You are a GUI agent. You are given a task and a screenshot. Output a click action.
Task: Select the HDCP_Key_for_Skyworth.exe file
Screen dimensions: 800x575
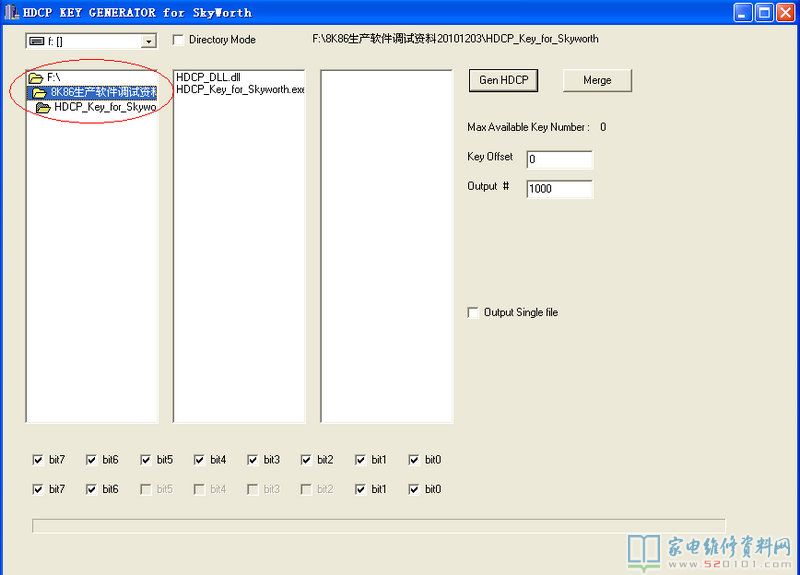(240, 89)
